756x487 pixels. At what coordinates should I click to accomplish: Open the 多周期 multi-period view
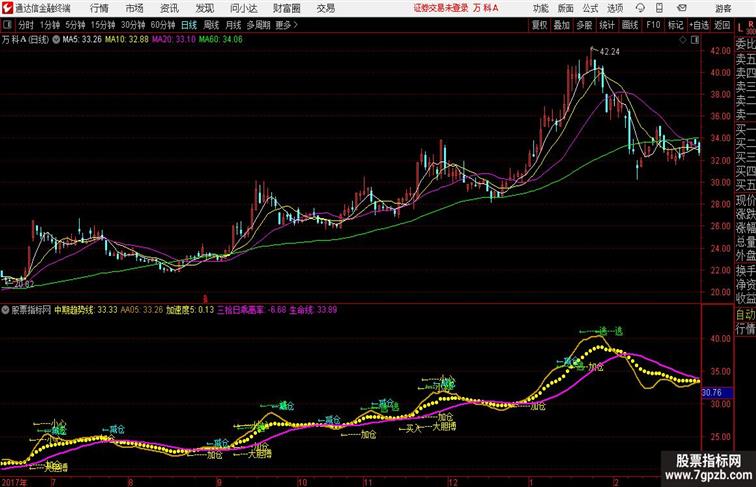(x=258, y=25)
